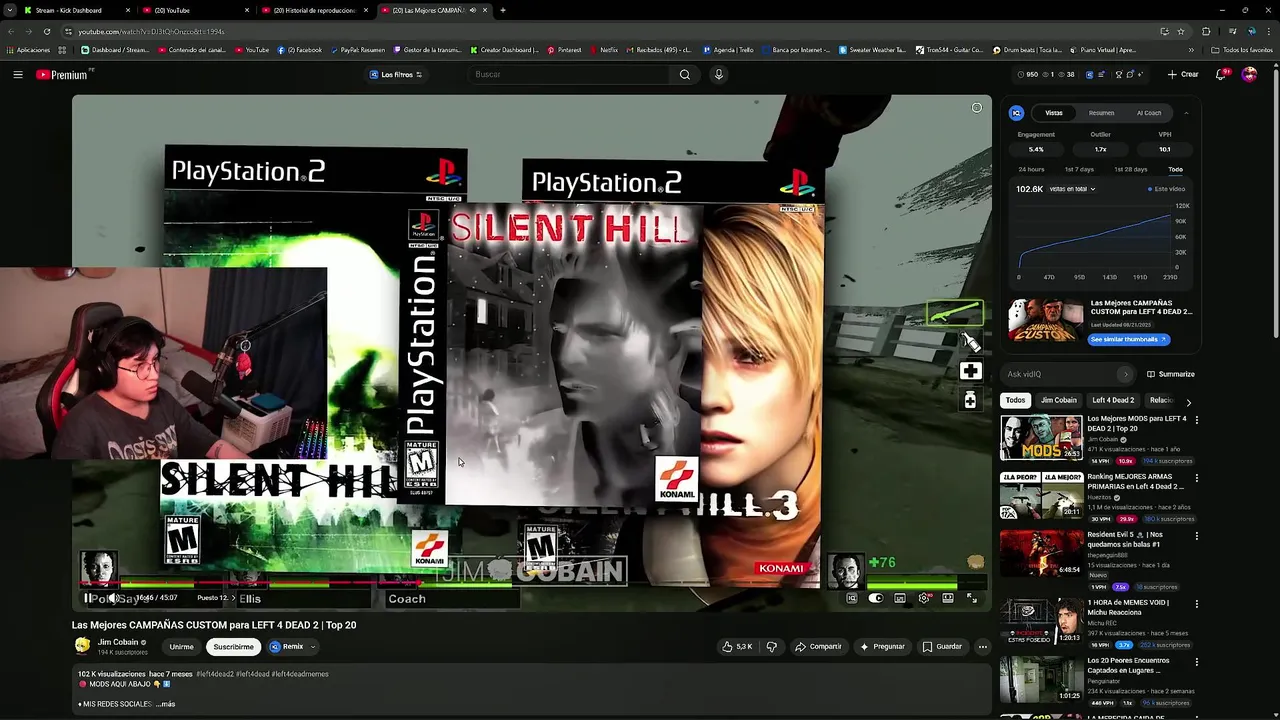Open YouTube notifications bell
This screenshot has height=720, width=1280.
[x=1222, y=74]
